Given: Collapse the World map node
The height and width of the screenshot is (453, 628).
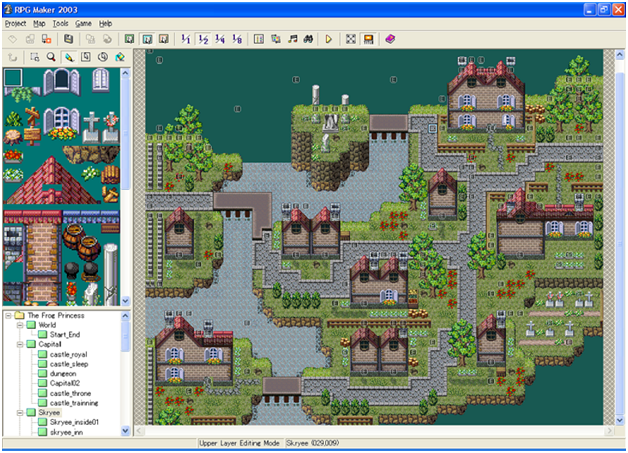Looking at the screenshot, I should click(x=20, y=325).
